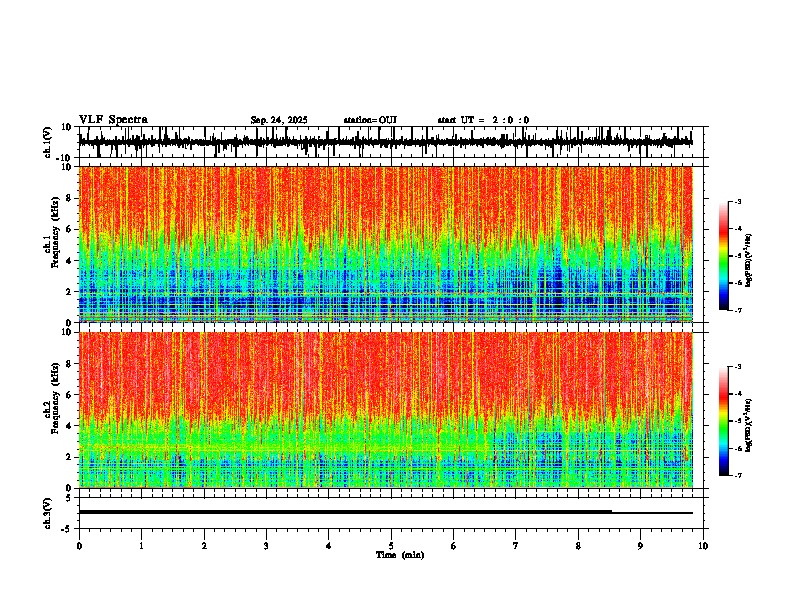
Task: Click the "ch.1(V)" waveform axis label
Action: (48, 142)
